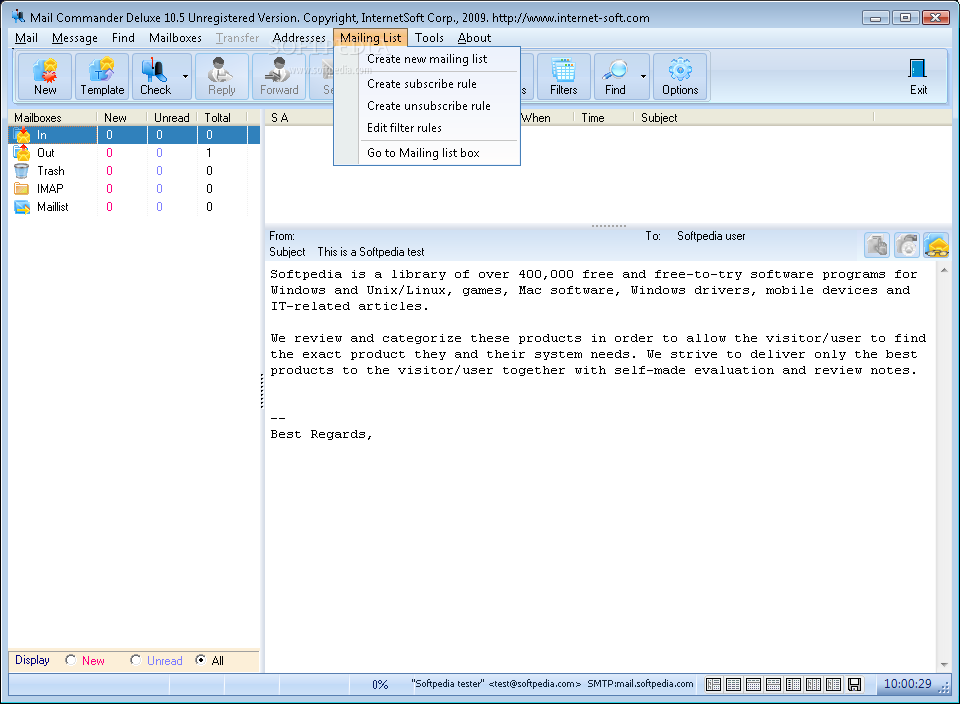Open the Addresses menu

299,38
